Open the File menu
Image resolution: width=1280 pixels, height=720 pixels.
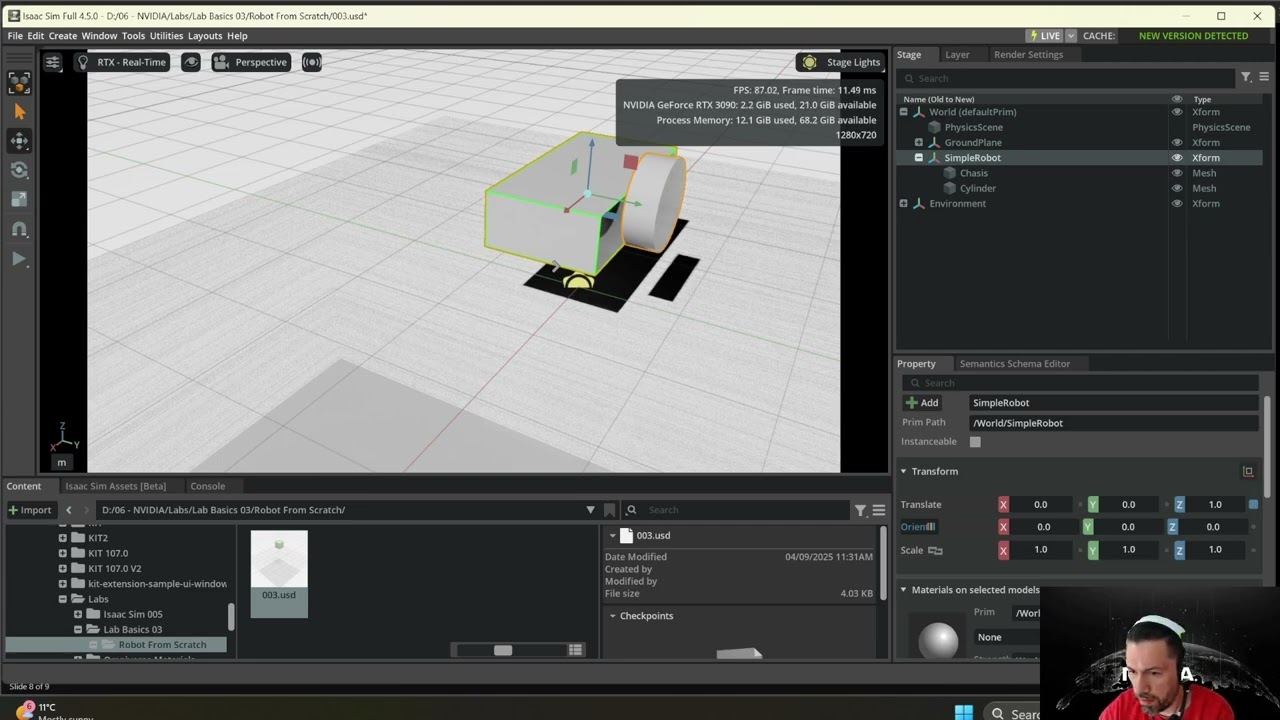[x=15, y=36]
